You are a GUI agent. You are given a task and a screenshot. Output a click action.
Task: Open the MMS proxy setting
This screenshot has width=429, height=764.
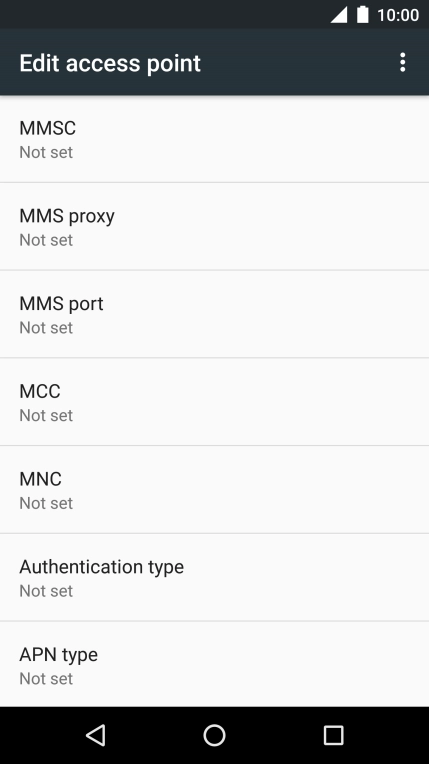(214, 227)
